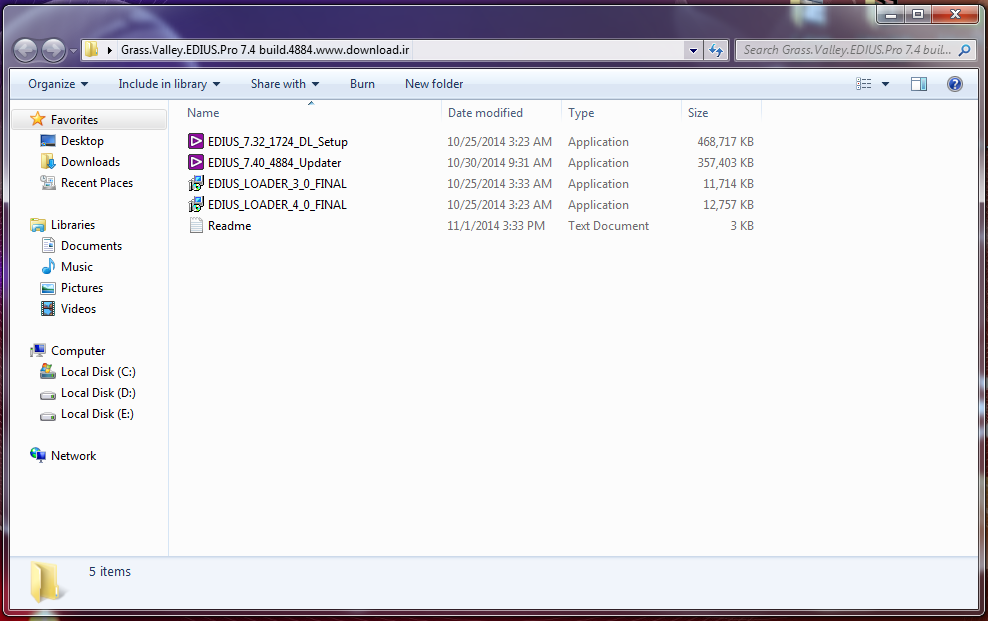Select EDIUS_7.40_4884_Updater file icon
The image size is (988, 621).
[x=196, y=162]
